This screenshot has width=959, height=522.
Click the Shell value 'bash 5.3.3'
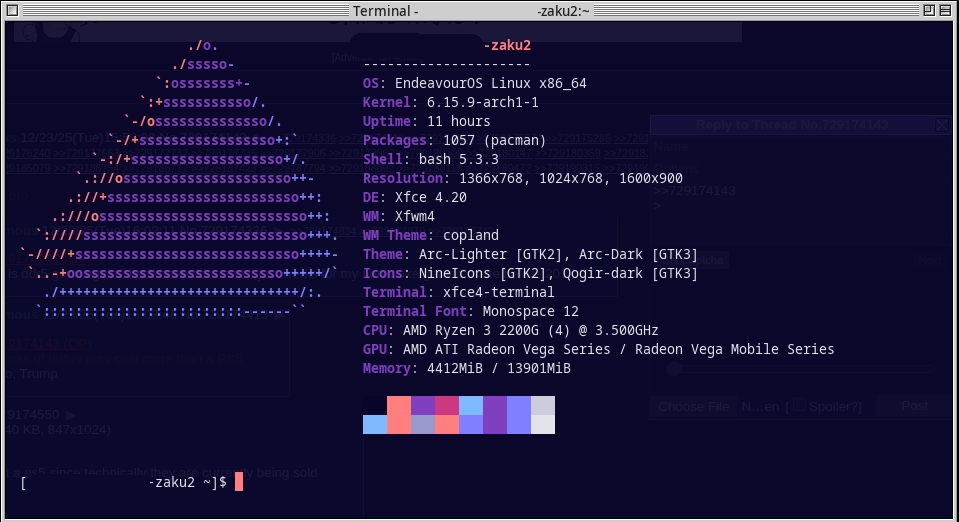pyautogui.click(x=459, y=159)
